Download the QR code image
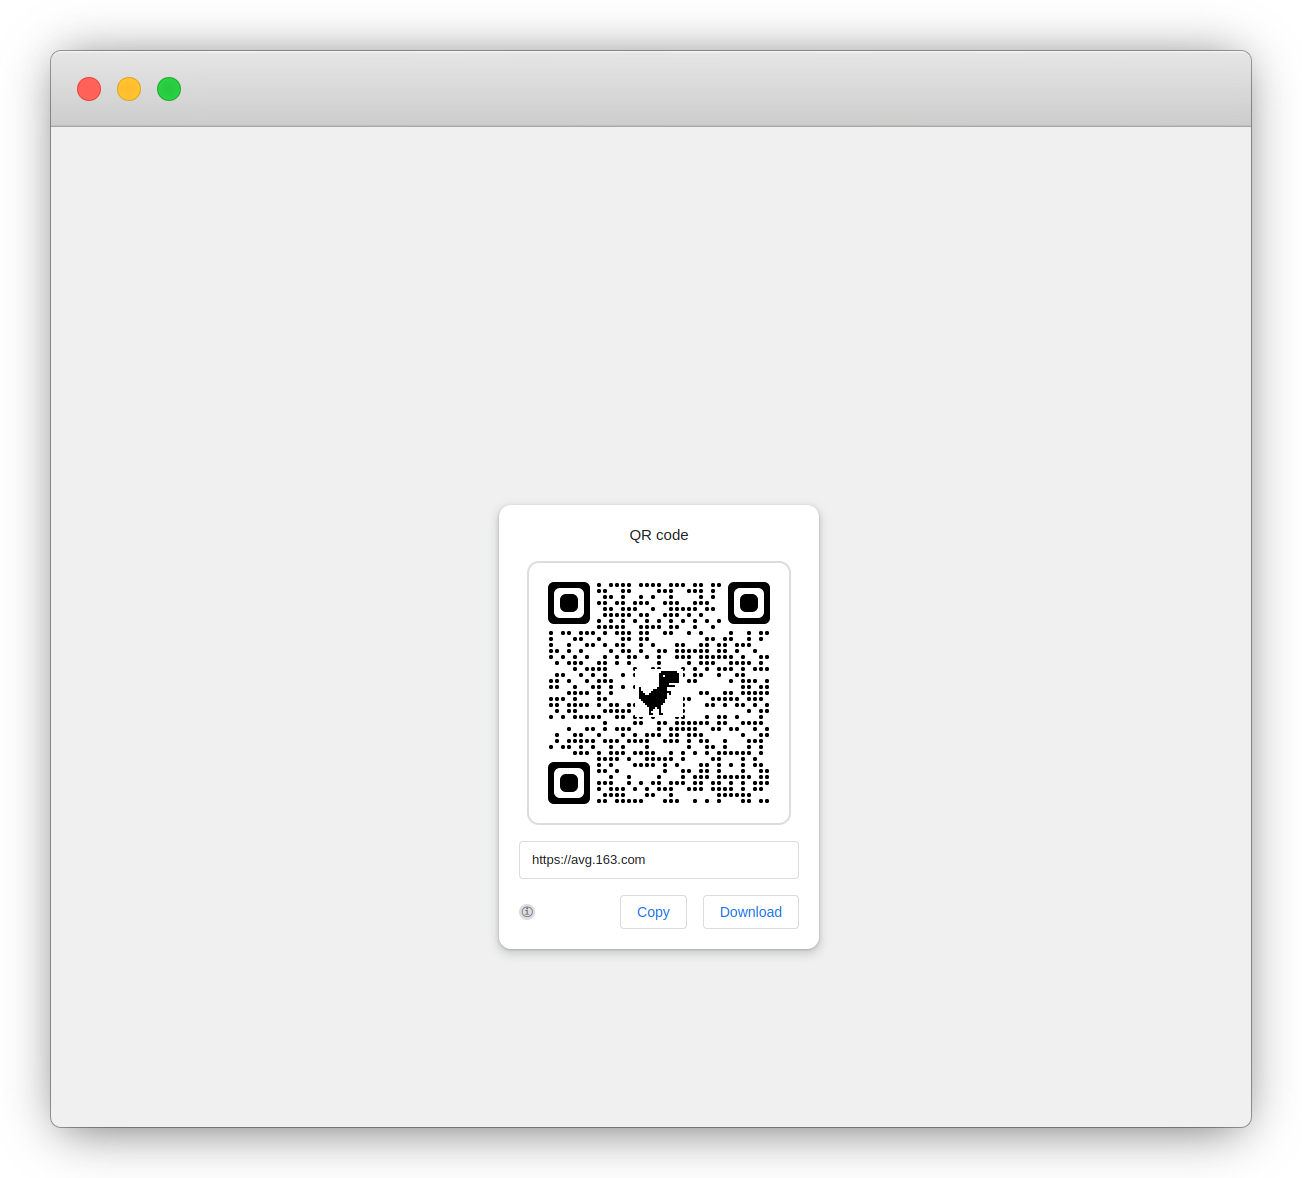The image size is (1302, 1178). tap(751, 912)
